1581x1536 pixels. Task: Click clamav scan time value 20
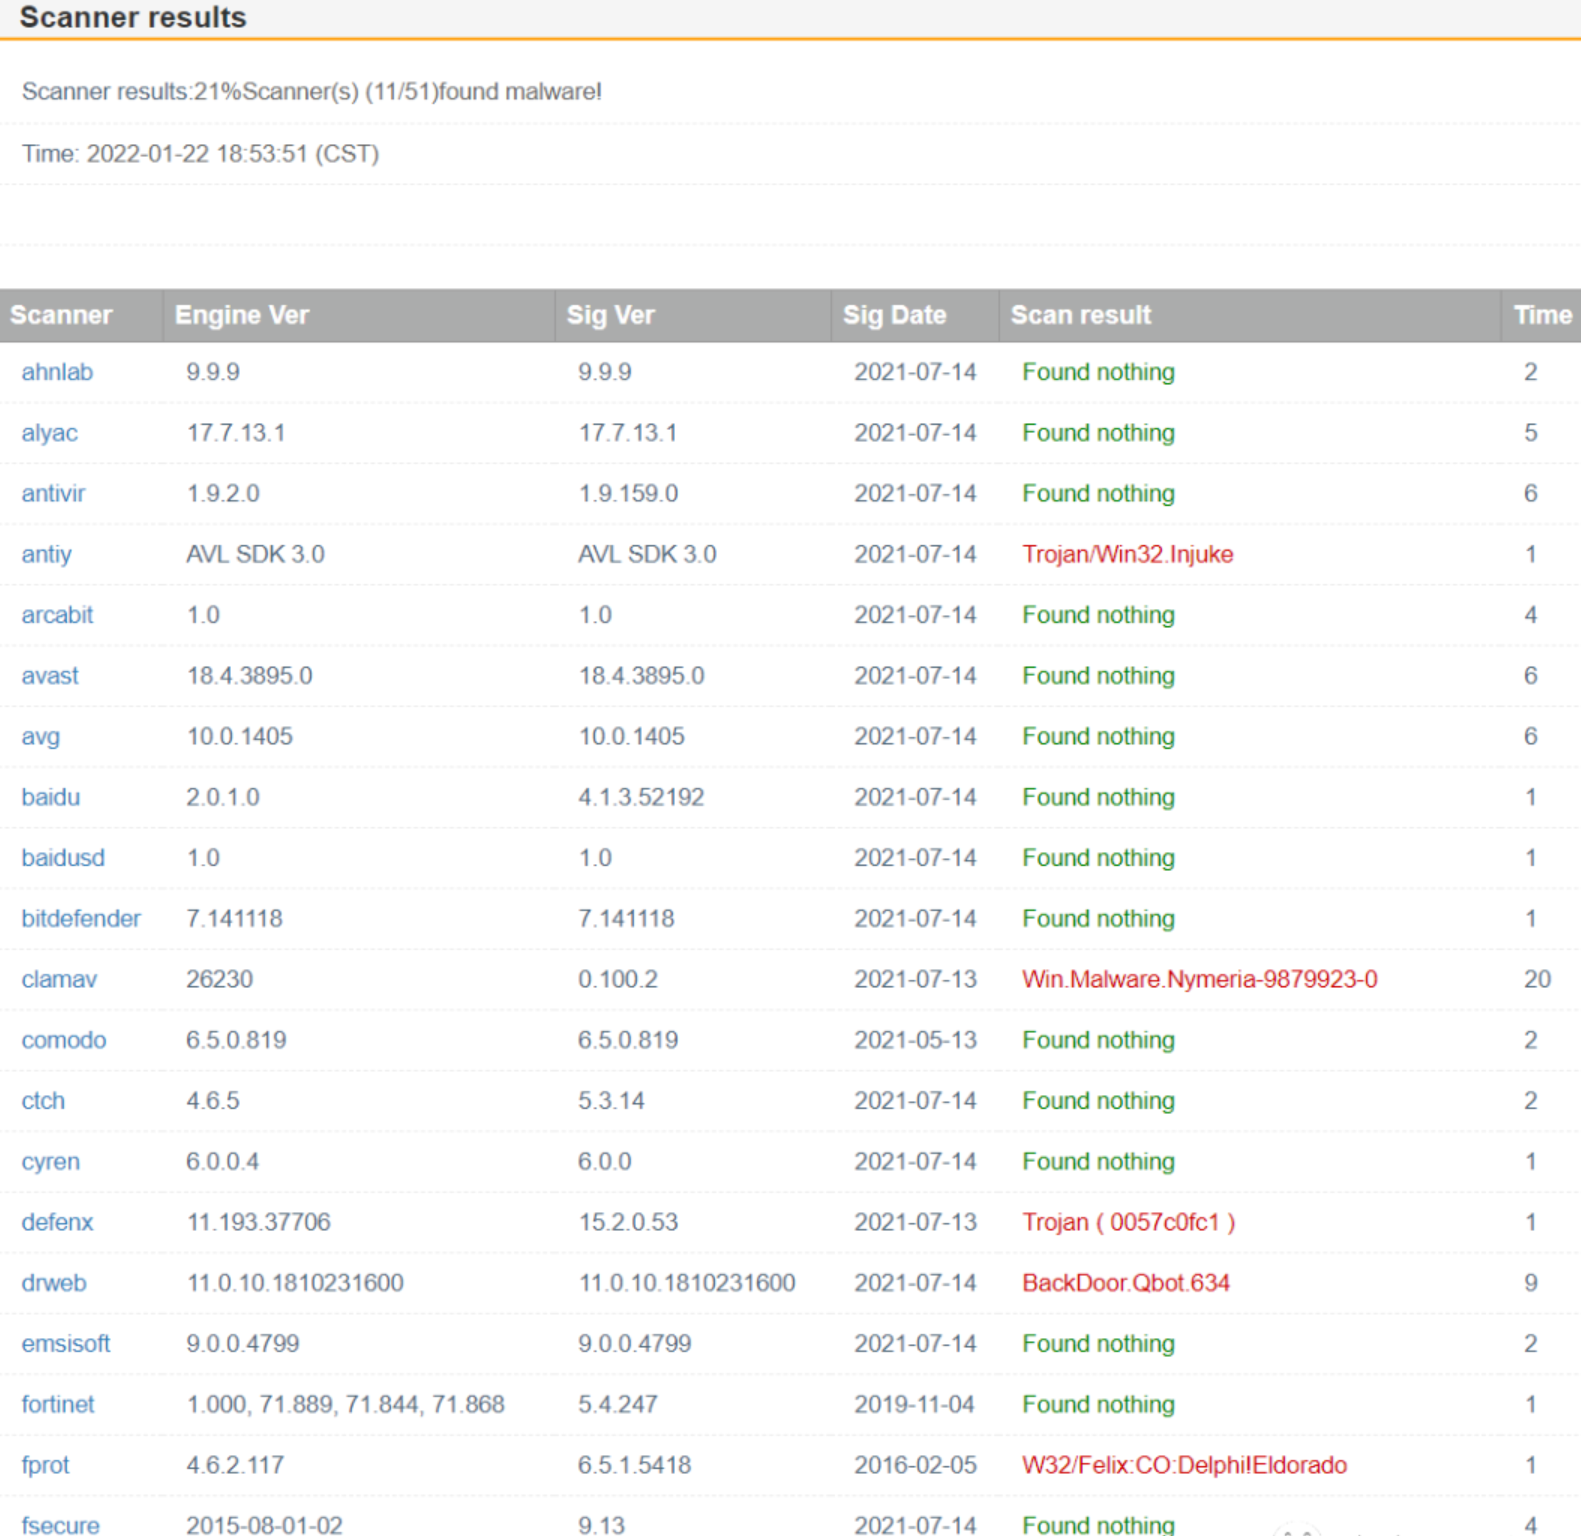click(1537, 980)
